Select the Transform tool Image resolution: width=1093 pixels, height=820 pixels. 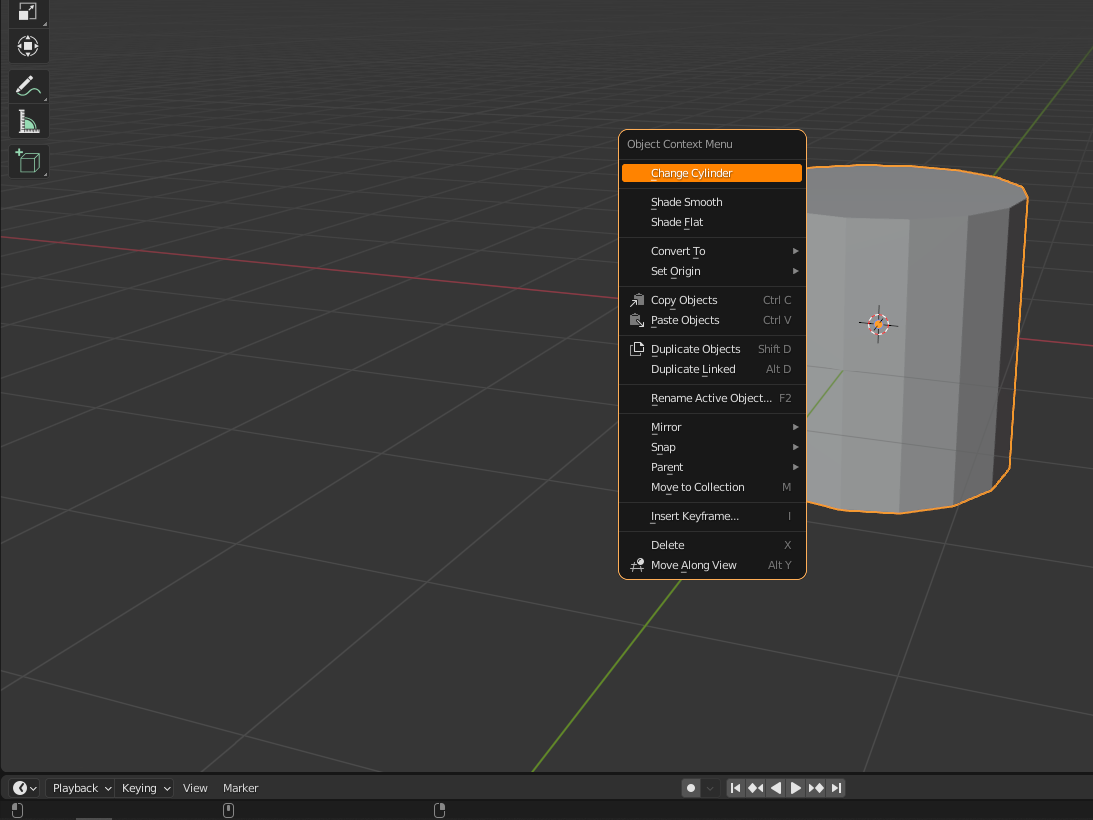click(x=28, y=46)
